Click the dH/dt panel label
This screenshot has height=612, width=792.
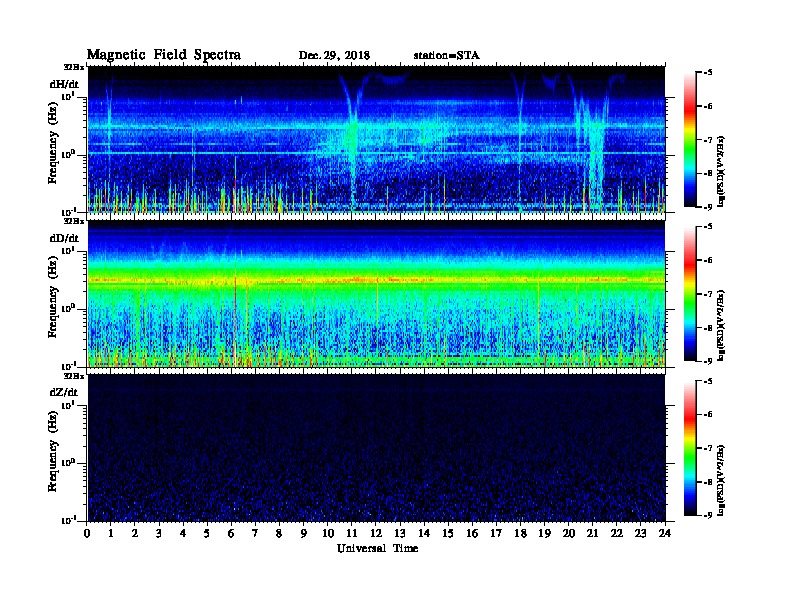tap(64, 84)
